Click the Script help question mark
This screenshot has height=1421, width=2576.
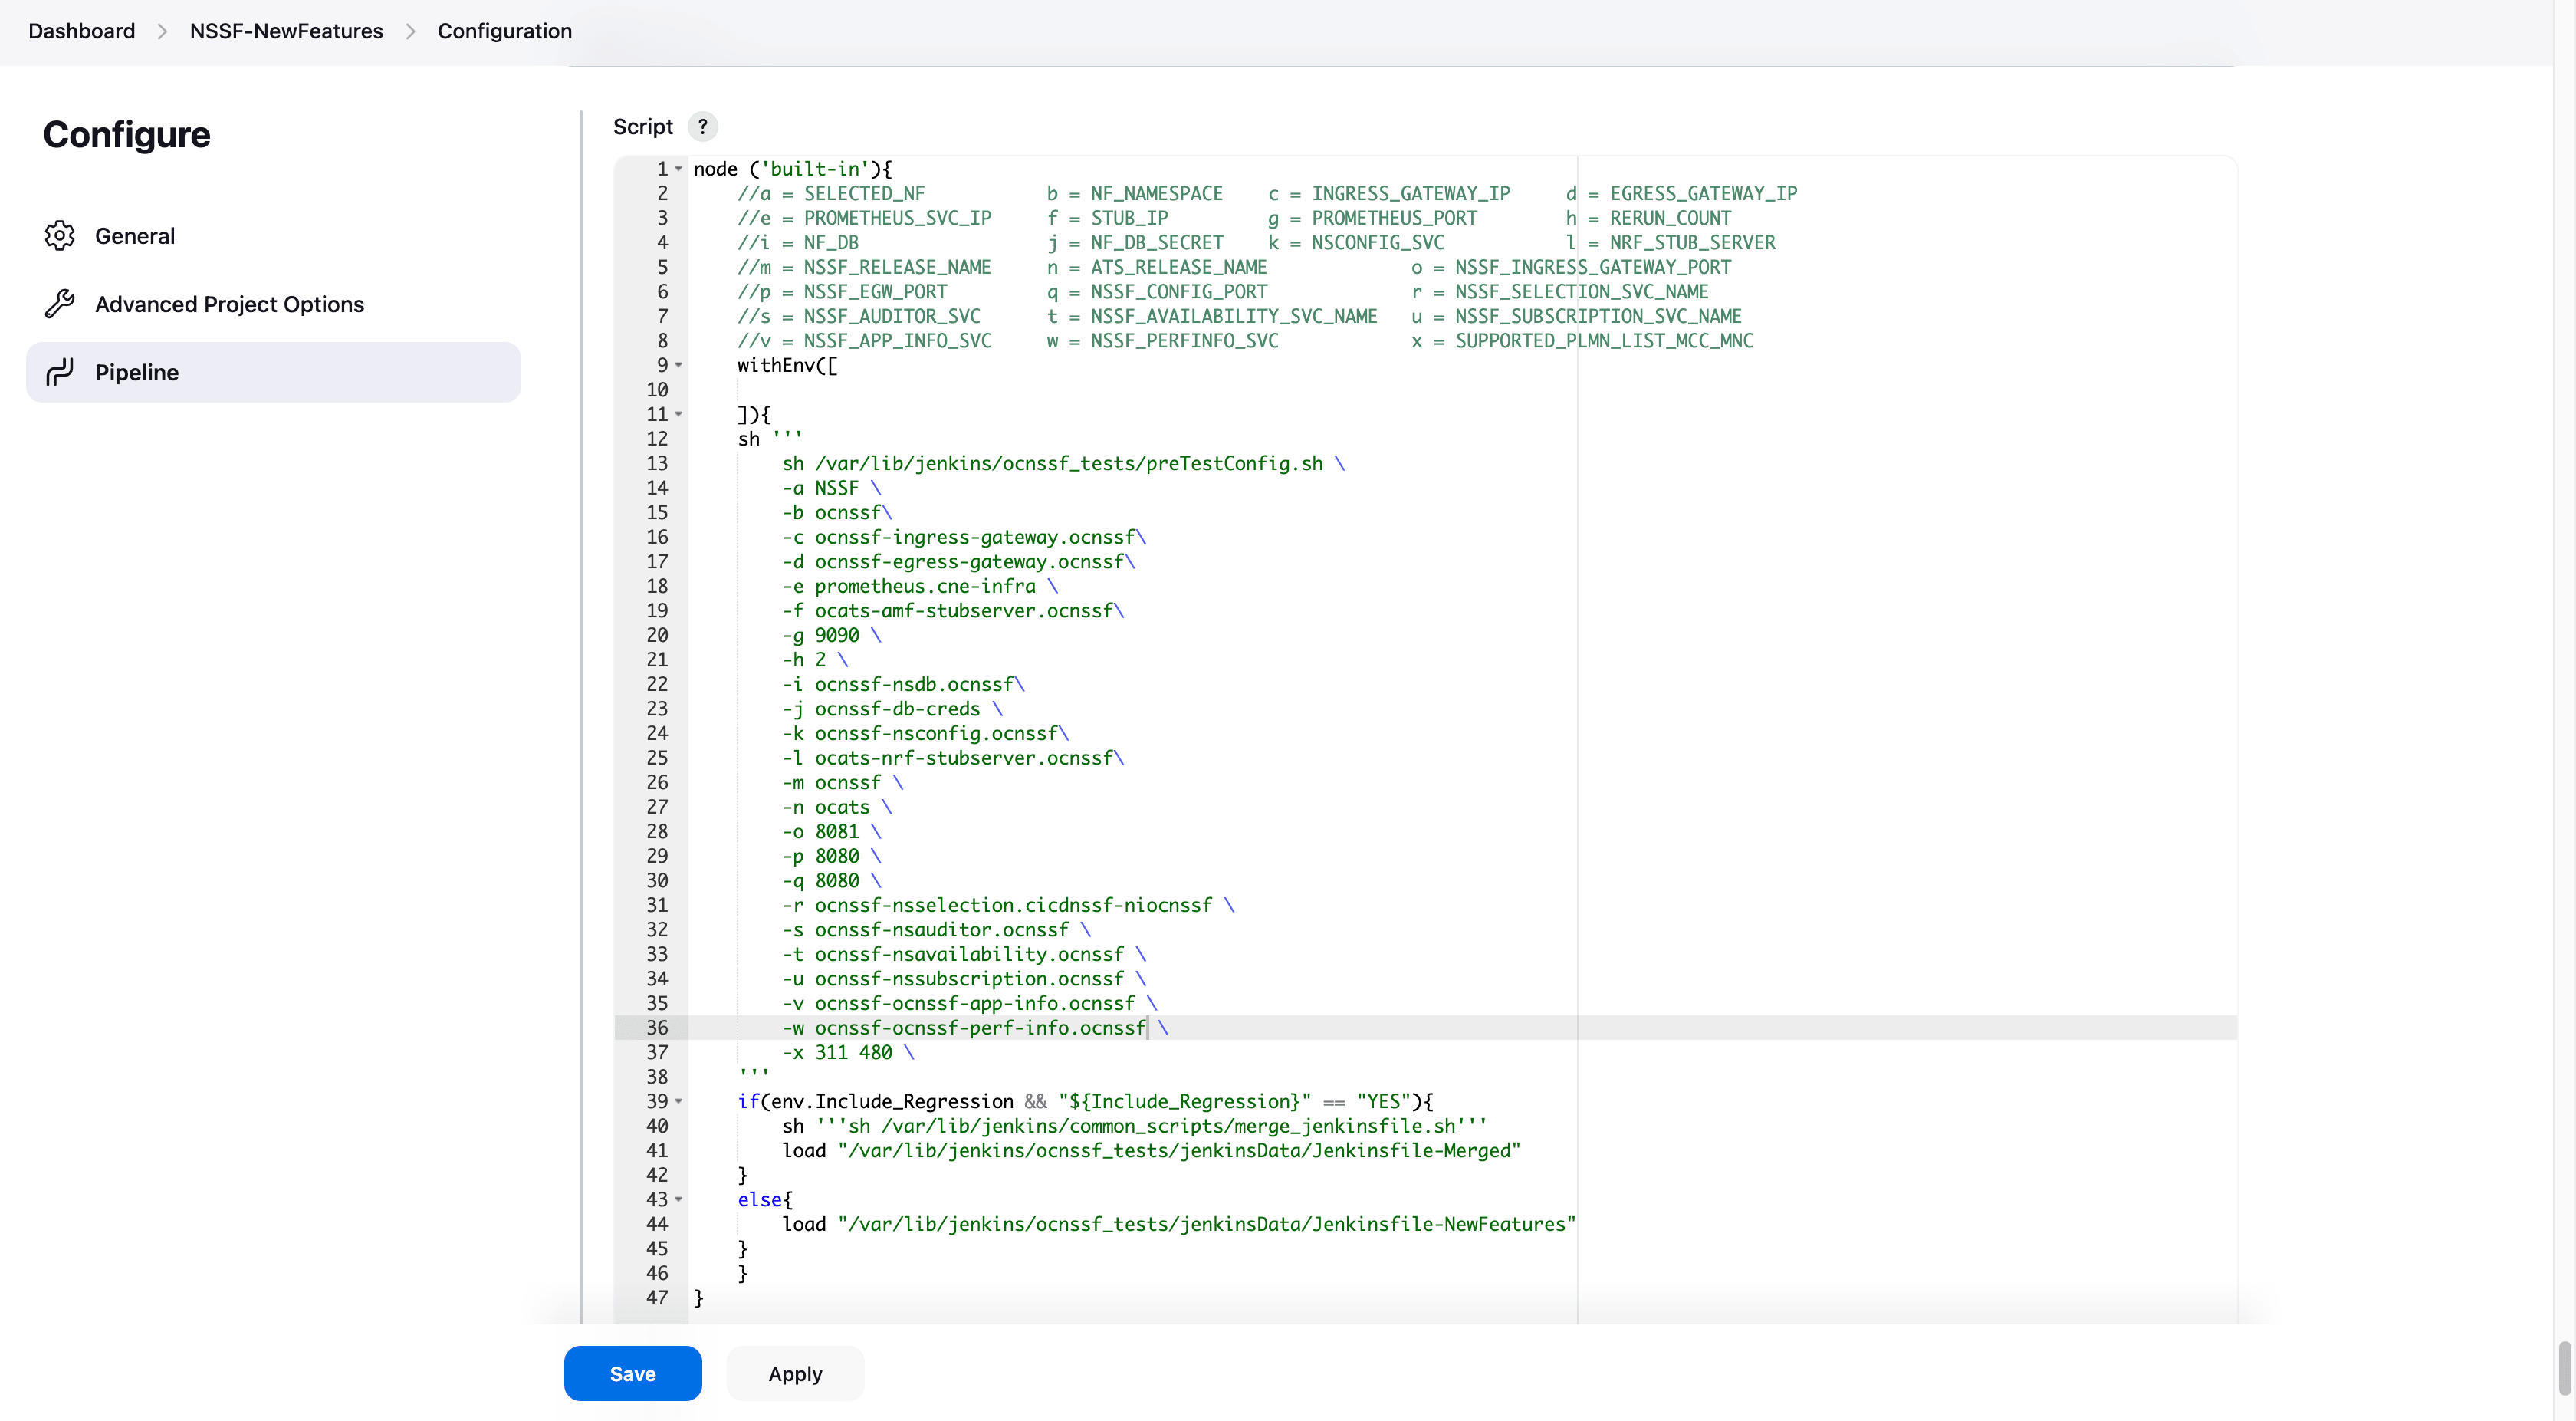pyautogui.click(x=703, y=126)
